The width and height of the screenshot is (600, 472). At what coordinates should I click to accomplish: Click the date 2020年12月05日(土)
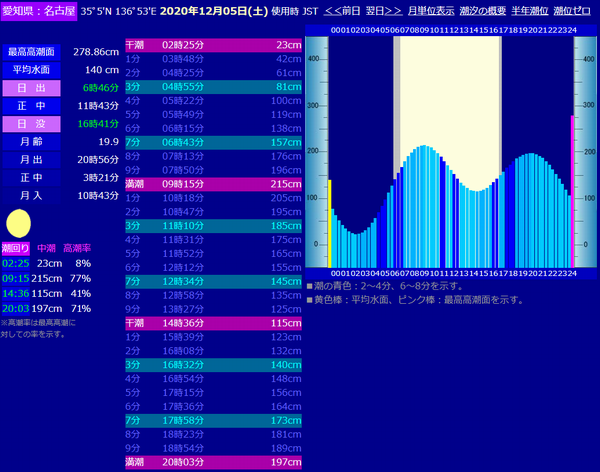click(x=214, y=11)
